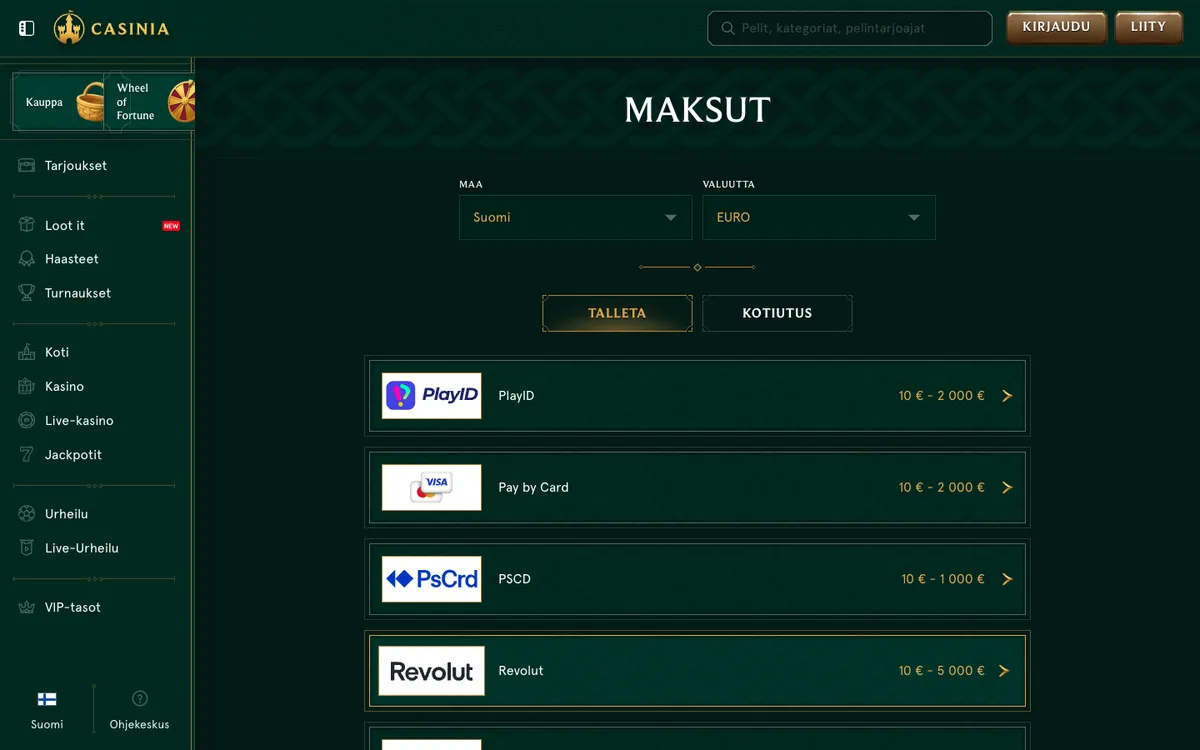Click the Kasino label in the sidebar
Image resolution: width=1200 pixels, height=750 pixels.
point(64,386)
